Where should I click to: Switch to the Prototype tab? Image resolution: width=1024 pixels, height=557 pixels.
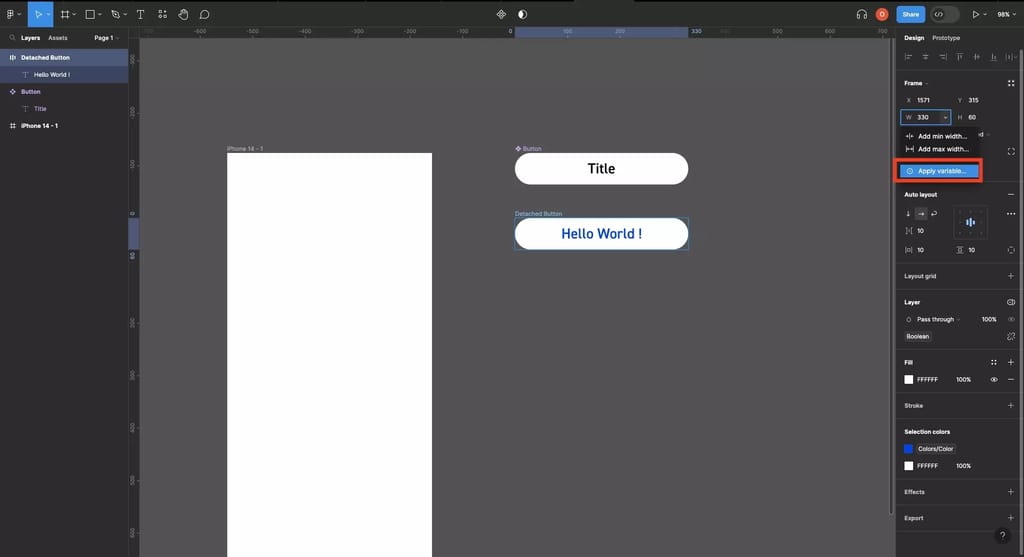click(x=946, y=38)
